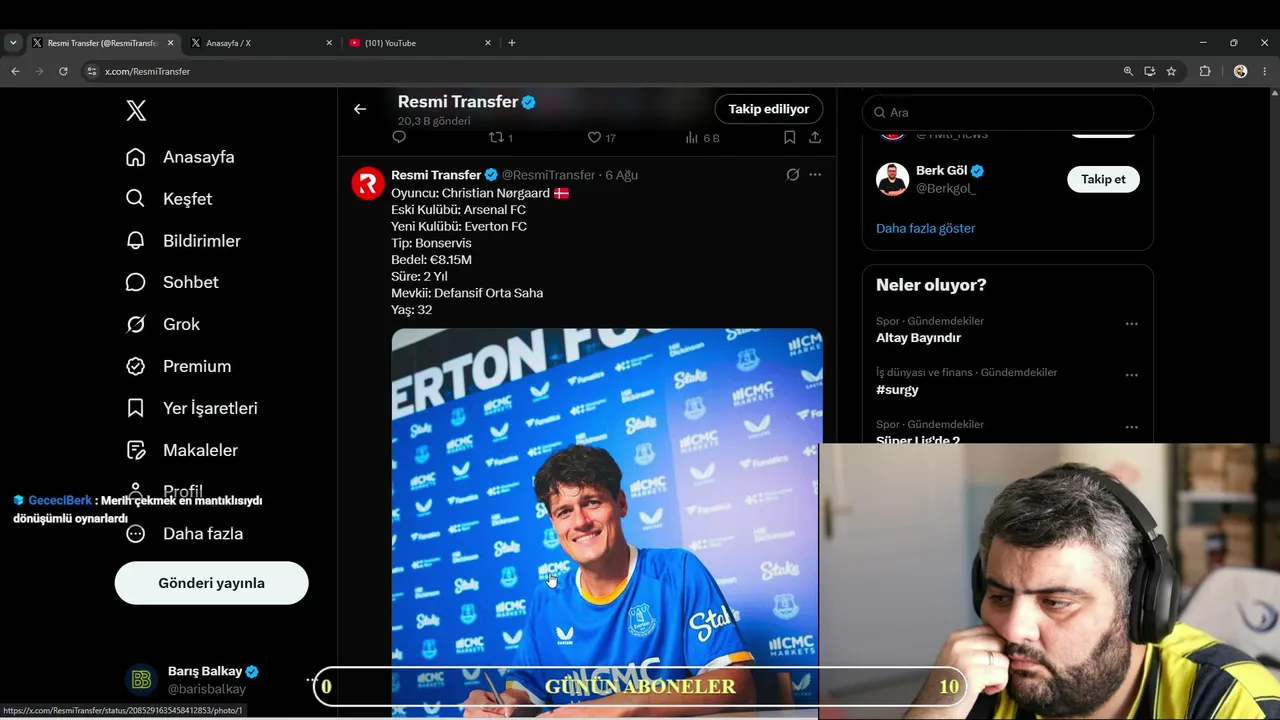This screenshot has width=1280, height=720.
Task: Repost the previous post with 1 repost
Action: click(500, 137)
